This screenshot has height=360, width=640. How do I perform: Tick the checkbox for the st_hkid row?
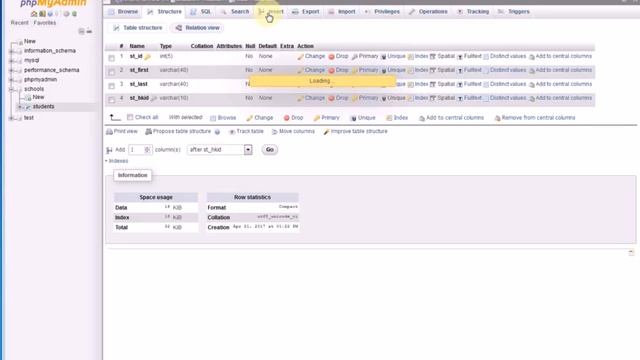click(x=111, y=100)
